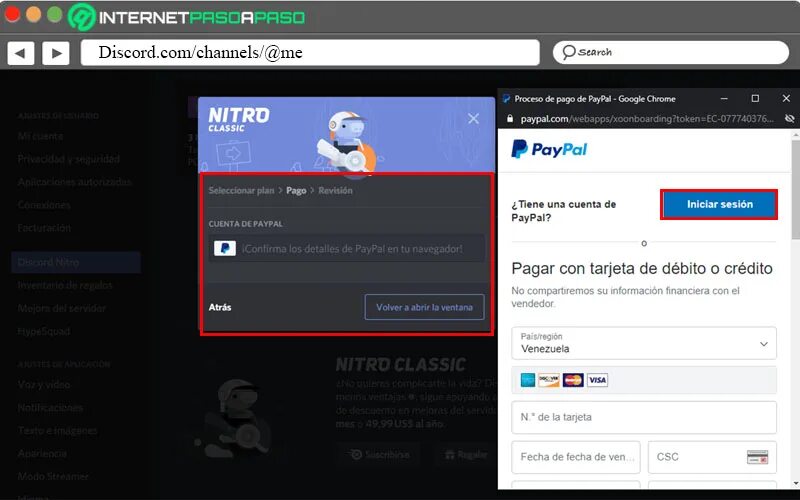Click the magnifier icon in the search field

(568, 52)
